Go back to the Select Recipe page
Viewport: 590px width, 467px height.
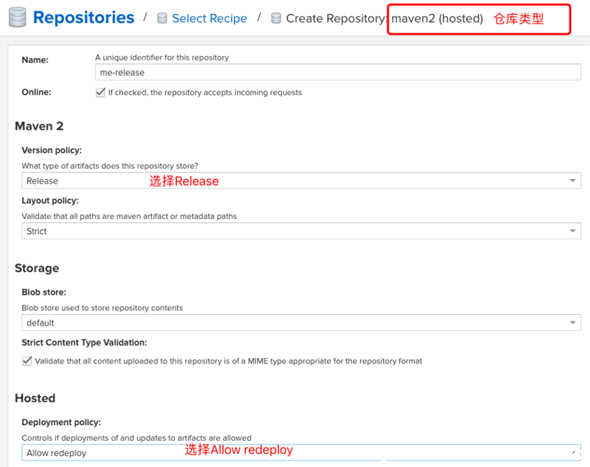(x=209, y=18)
